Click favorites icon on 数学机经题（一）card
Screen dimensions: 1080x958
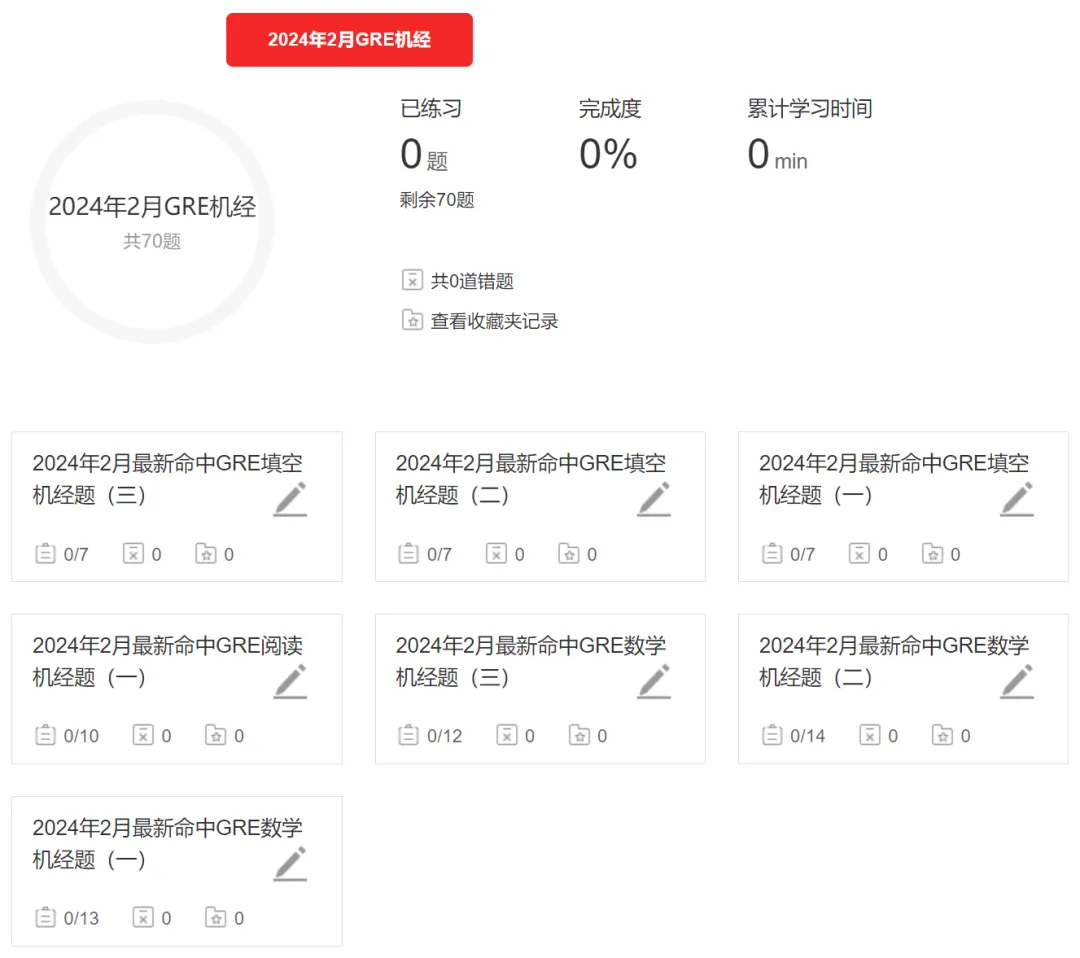(x=216, y=917)
